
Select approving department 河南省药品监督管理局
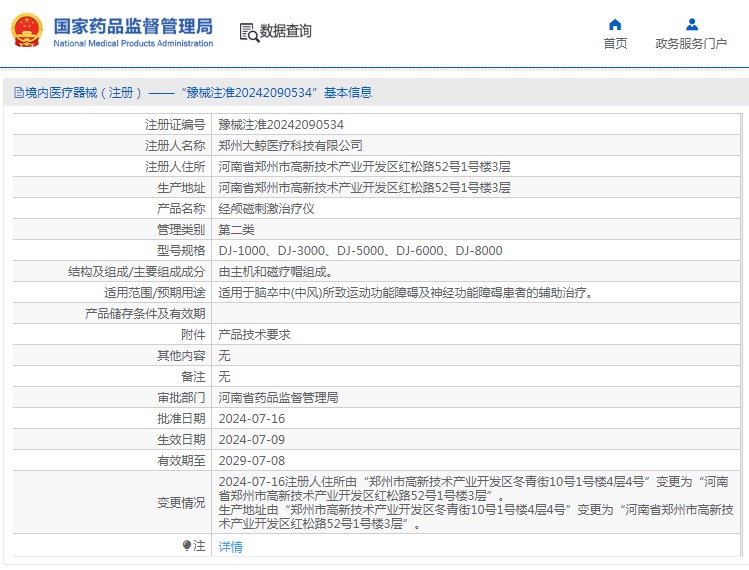(278, 398)
